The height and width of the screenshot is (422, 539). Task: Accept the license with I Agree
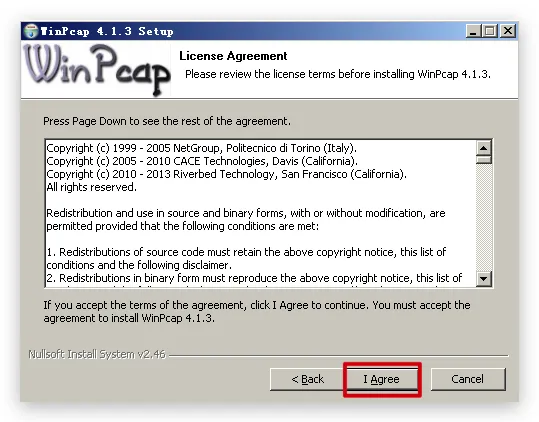[382, 379]
